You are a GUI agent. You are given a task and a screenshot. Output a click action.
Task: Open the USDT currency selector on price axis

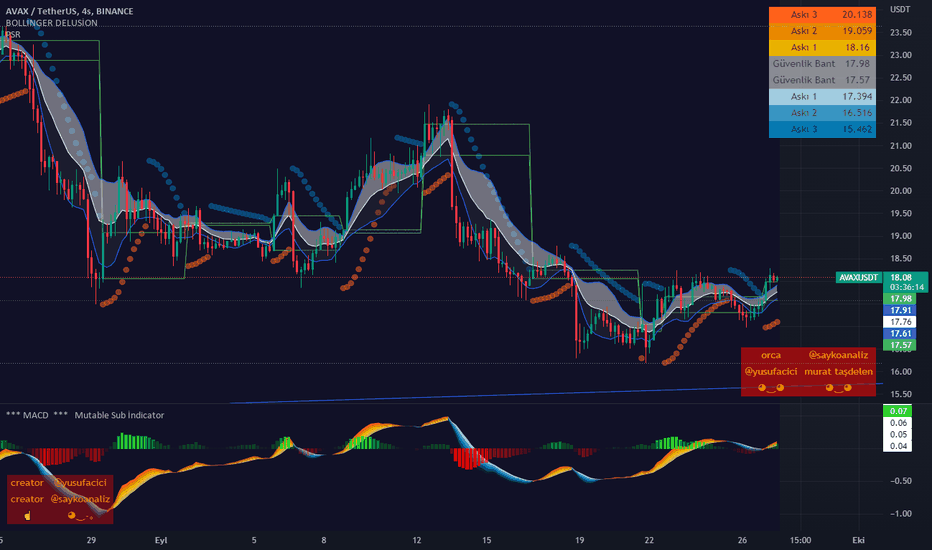pos(901,10)
